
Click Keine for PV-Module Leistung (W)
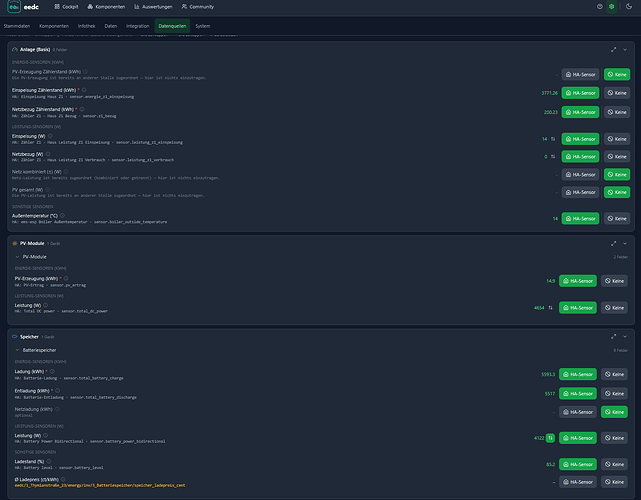coord(614,308)
